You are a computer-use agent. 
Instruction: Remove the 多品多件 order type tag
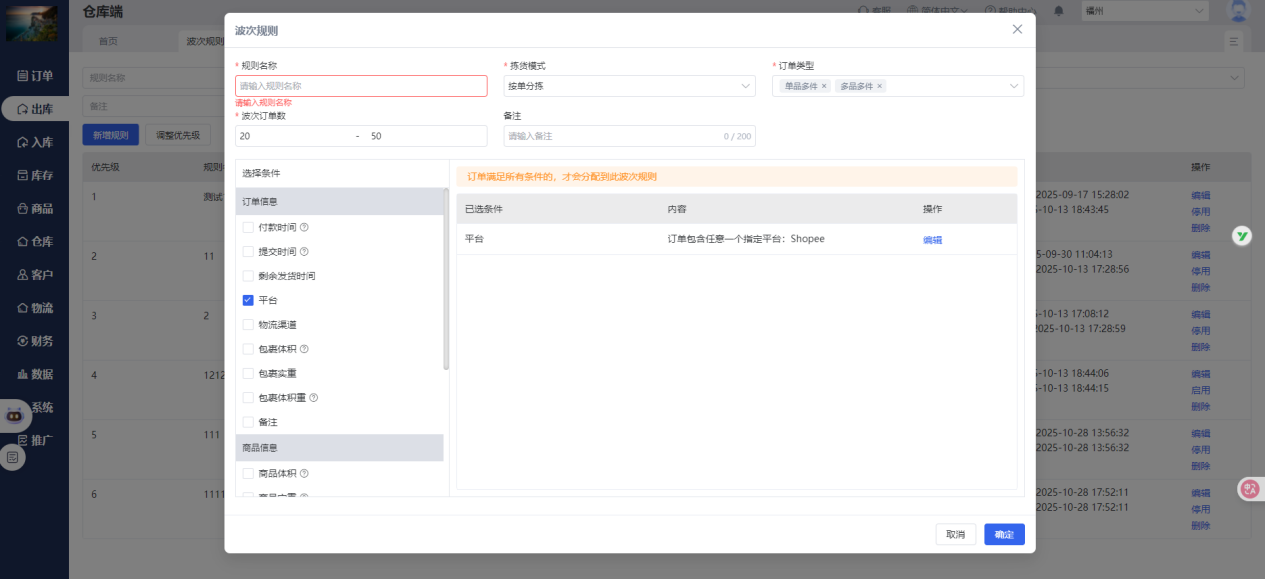pyautogui.click(x=880, y=87)
